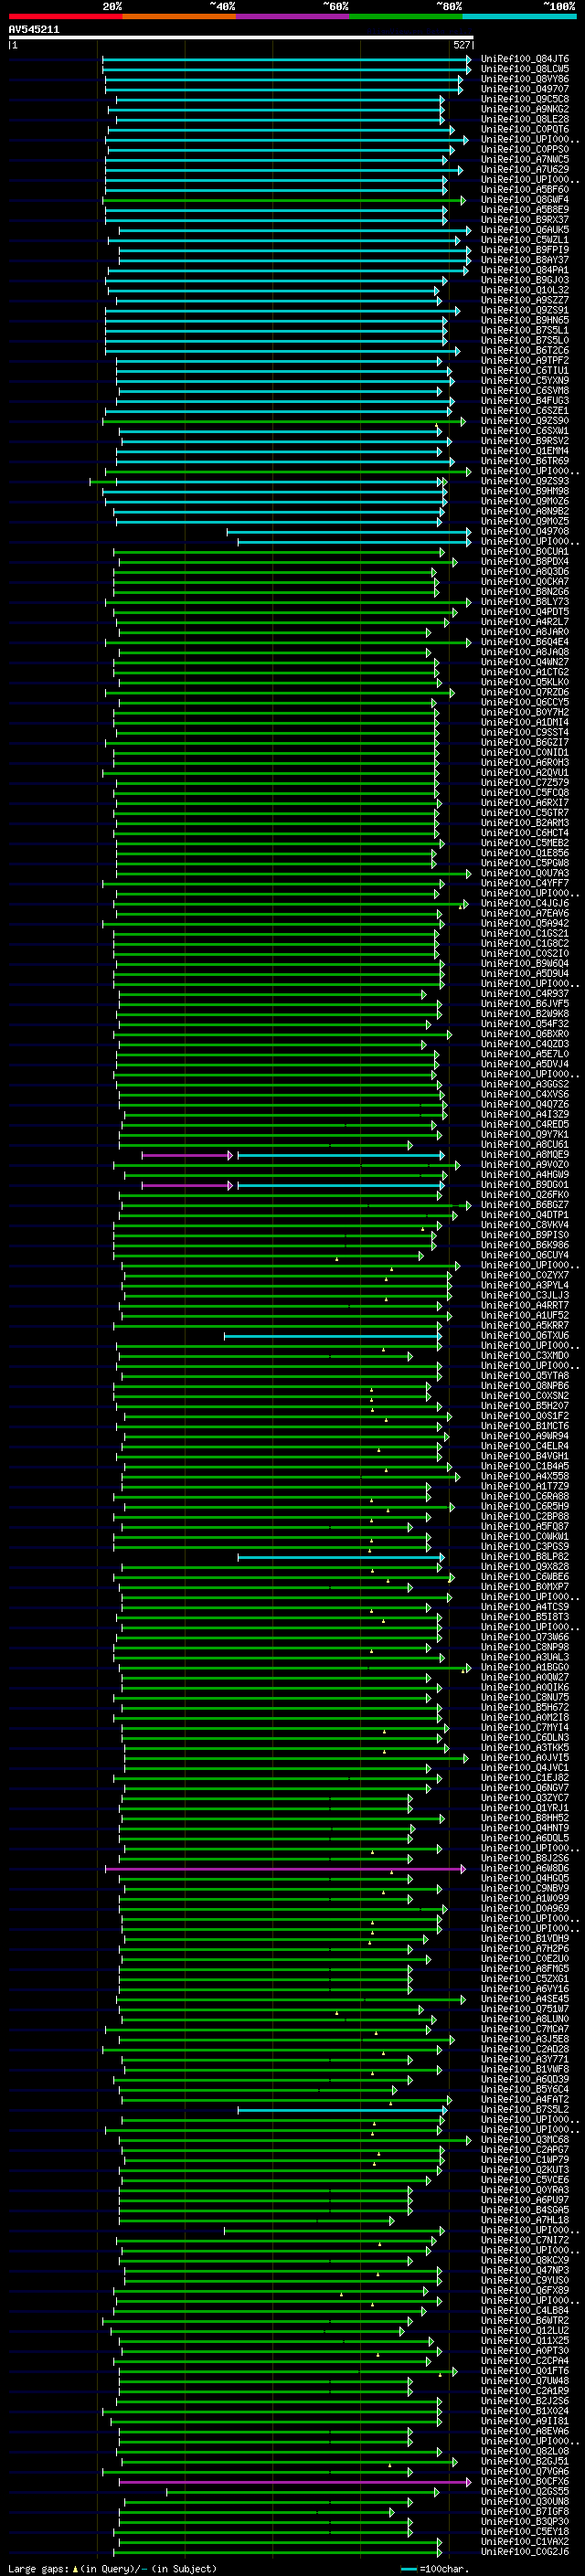
Task: Click the UniRef100_A7U629 label
Action: [525, 169]
